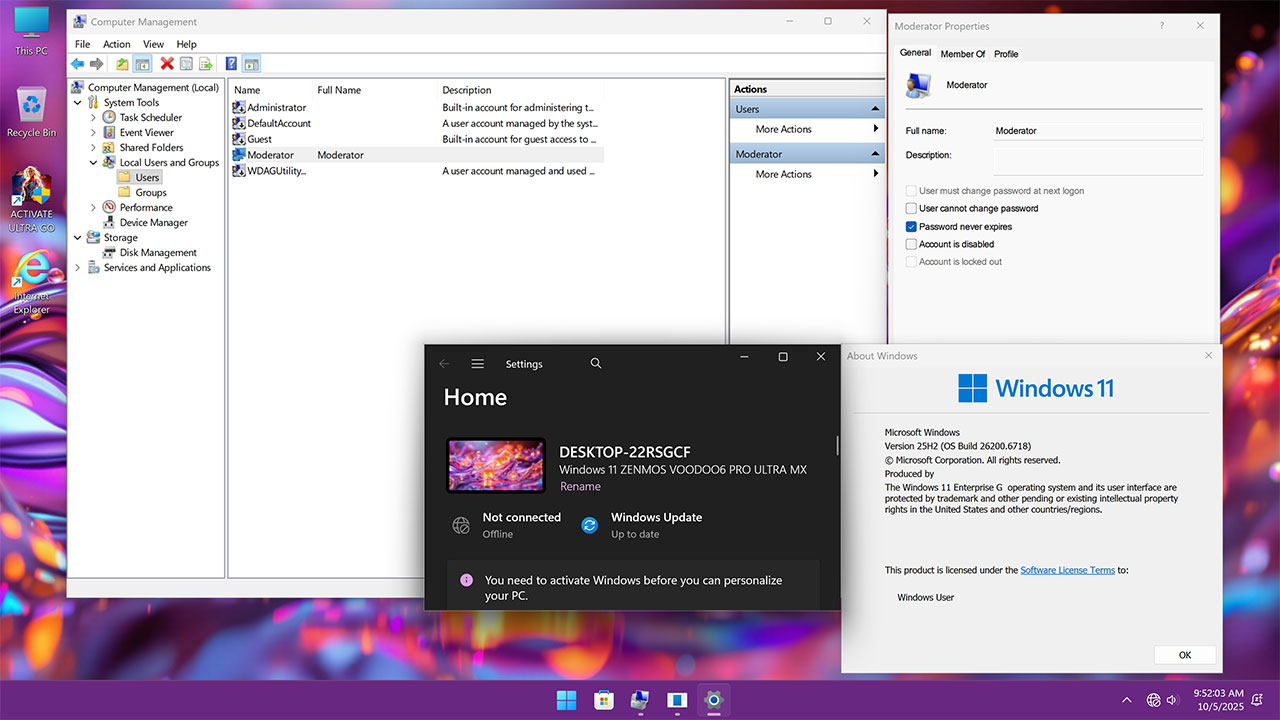Open Properties via the toolbar icon
Viewport: 1280px width, 720px height.
[186, 64]
